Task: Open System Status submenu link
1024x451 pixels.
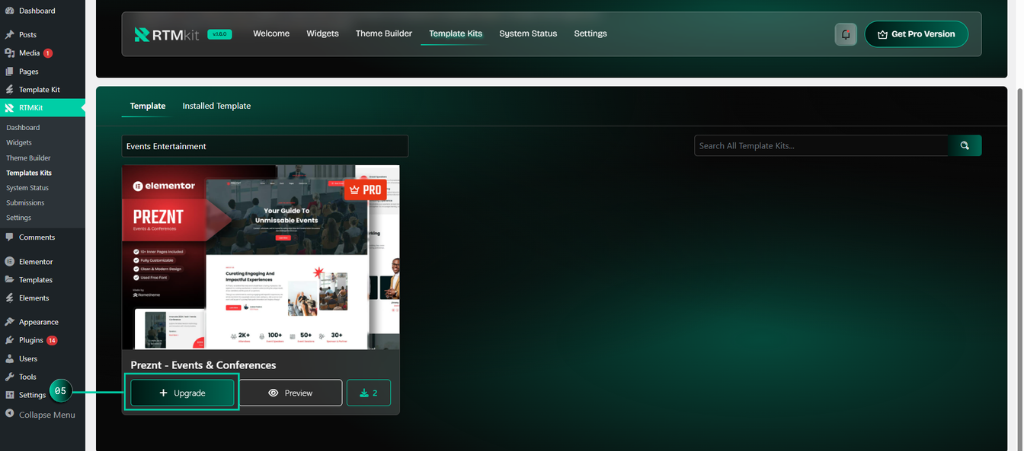Action: (27, 187)
